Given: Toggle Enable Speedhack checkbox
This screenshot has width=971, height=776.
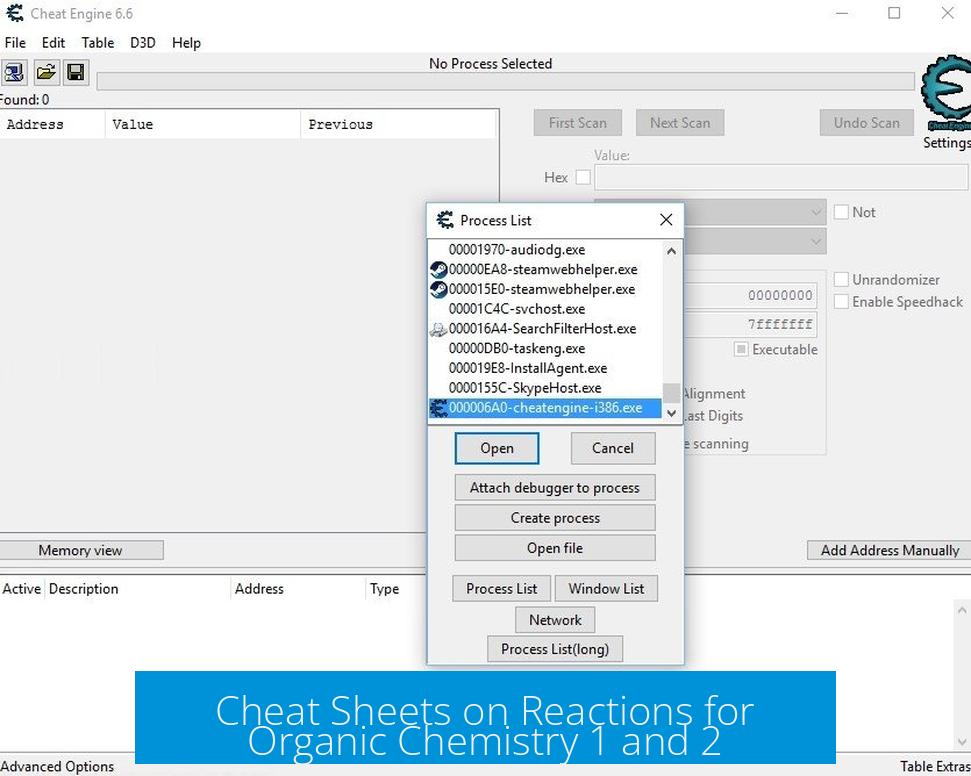Looking at the screenshot, I should [x=841, y=302].
